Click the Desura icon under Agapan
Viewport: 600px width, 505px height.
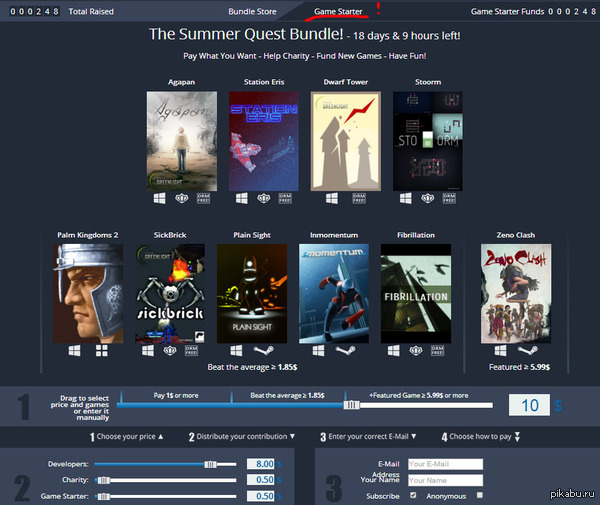182,198
